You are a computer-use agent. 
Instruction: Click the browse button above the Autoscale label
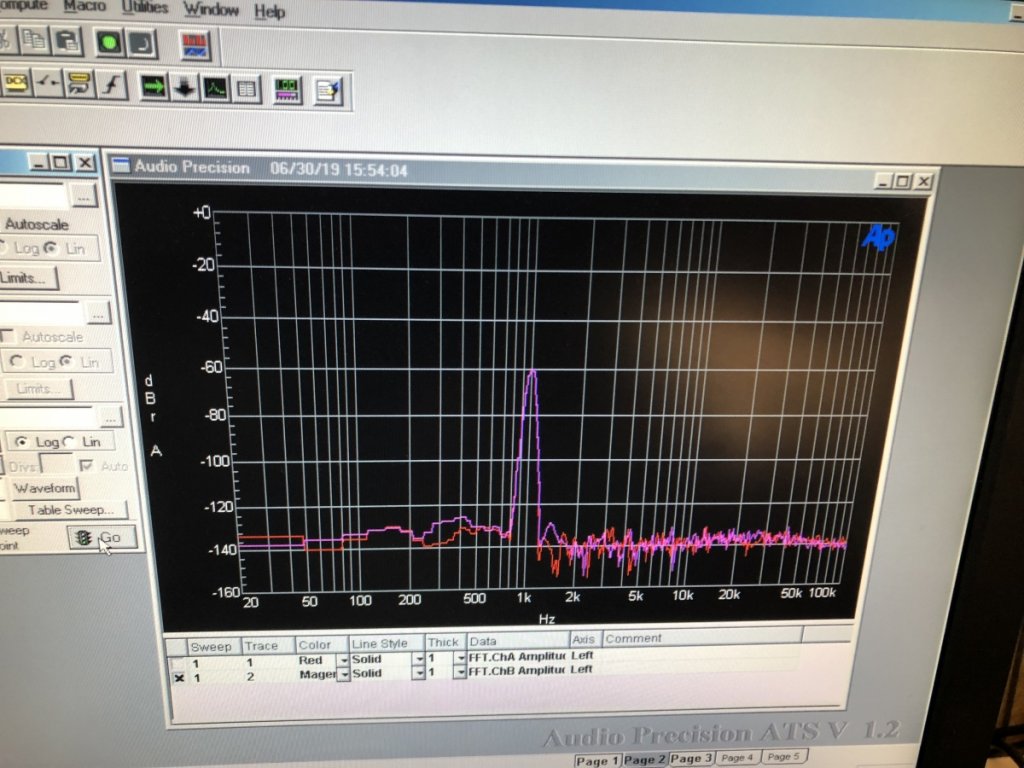tap(84, 196)
